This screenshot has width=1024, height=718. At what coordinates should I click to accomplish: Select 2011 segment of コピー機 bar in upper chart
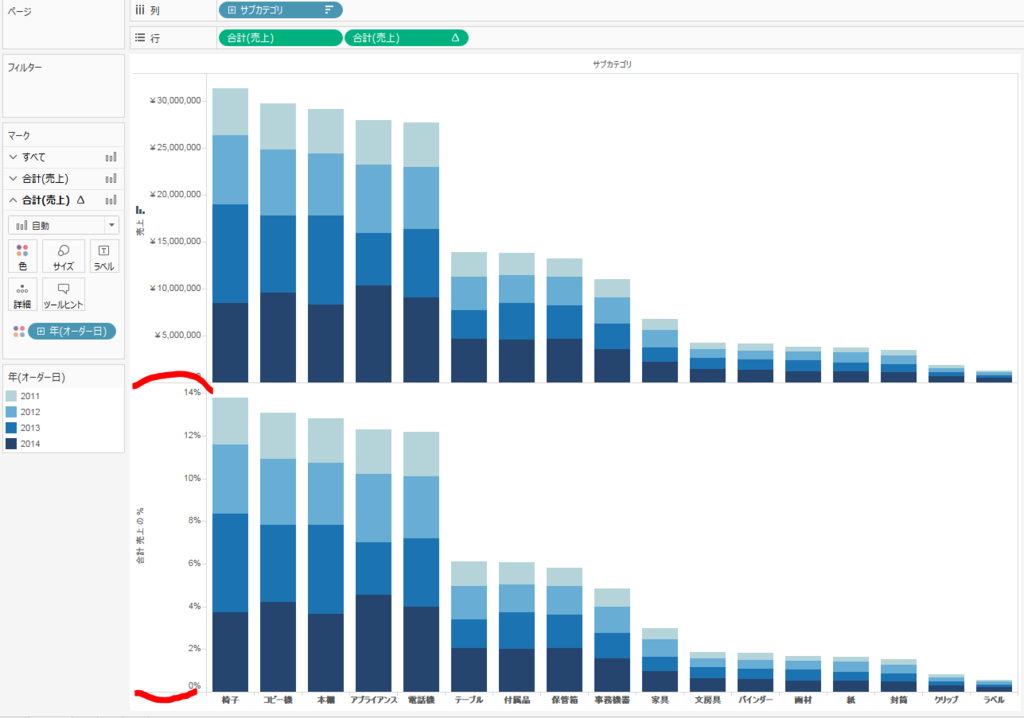(x=278, y=126)
